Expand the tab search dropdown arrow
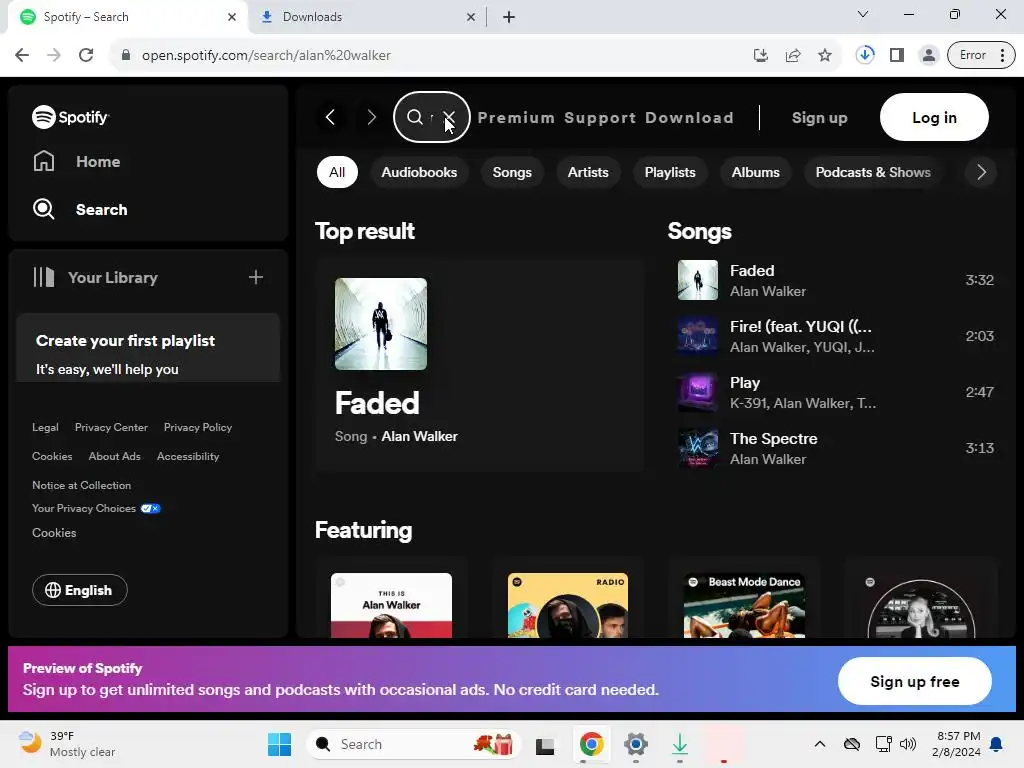Image resolution: width=1024 pixels, height=768 pixels. pyautogui.click(x=863, y=14)
